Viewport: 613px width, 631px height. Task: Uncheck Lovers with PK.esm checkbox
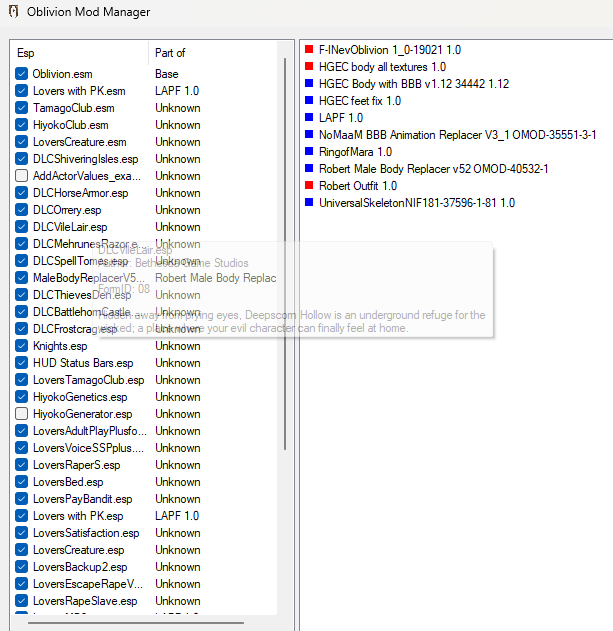coord(21,91)
